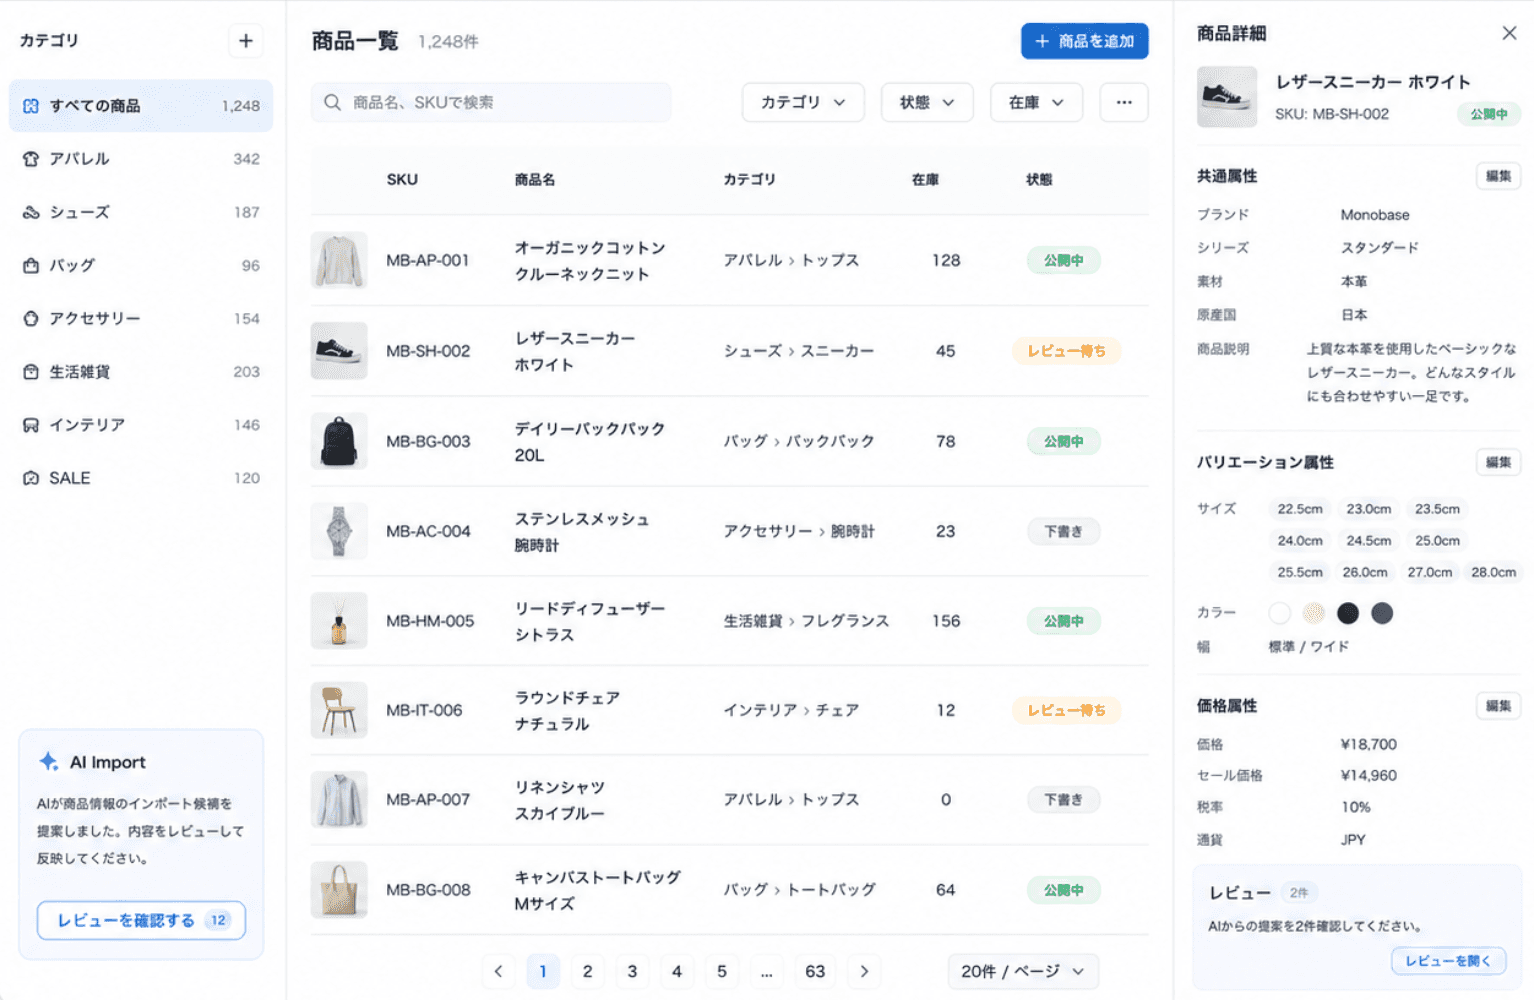Go to page 5

click(722, 971)
